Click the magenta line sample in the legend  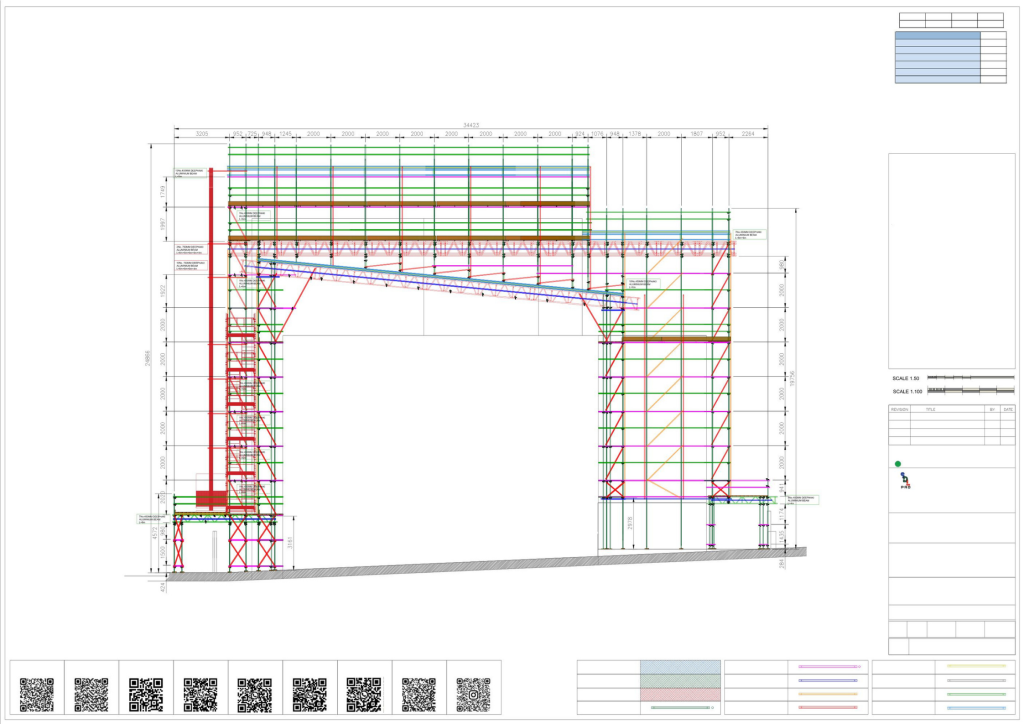point(829,667)
